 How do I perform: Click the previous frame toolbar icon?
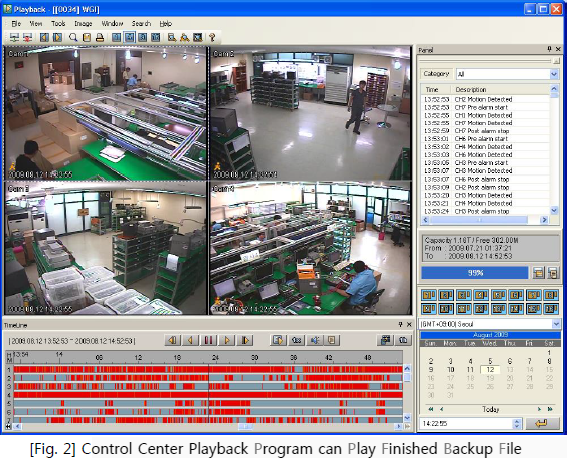[44, 37]
